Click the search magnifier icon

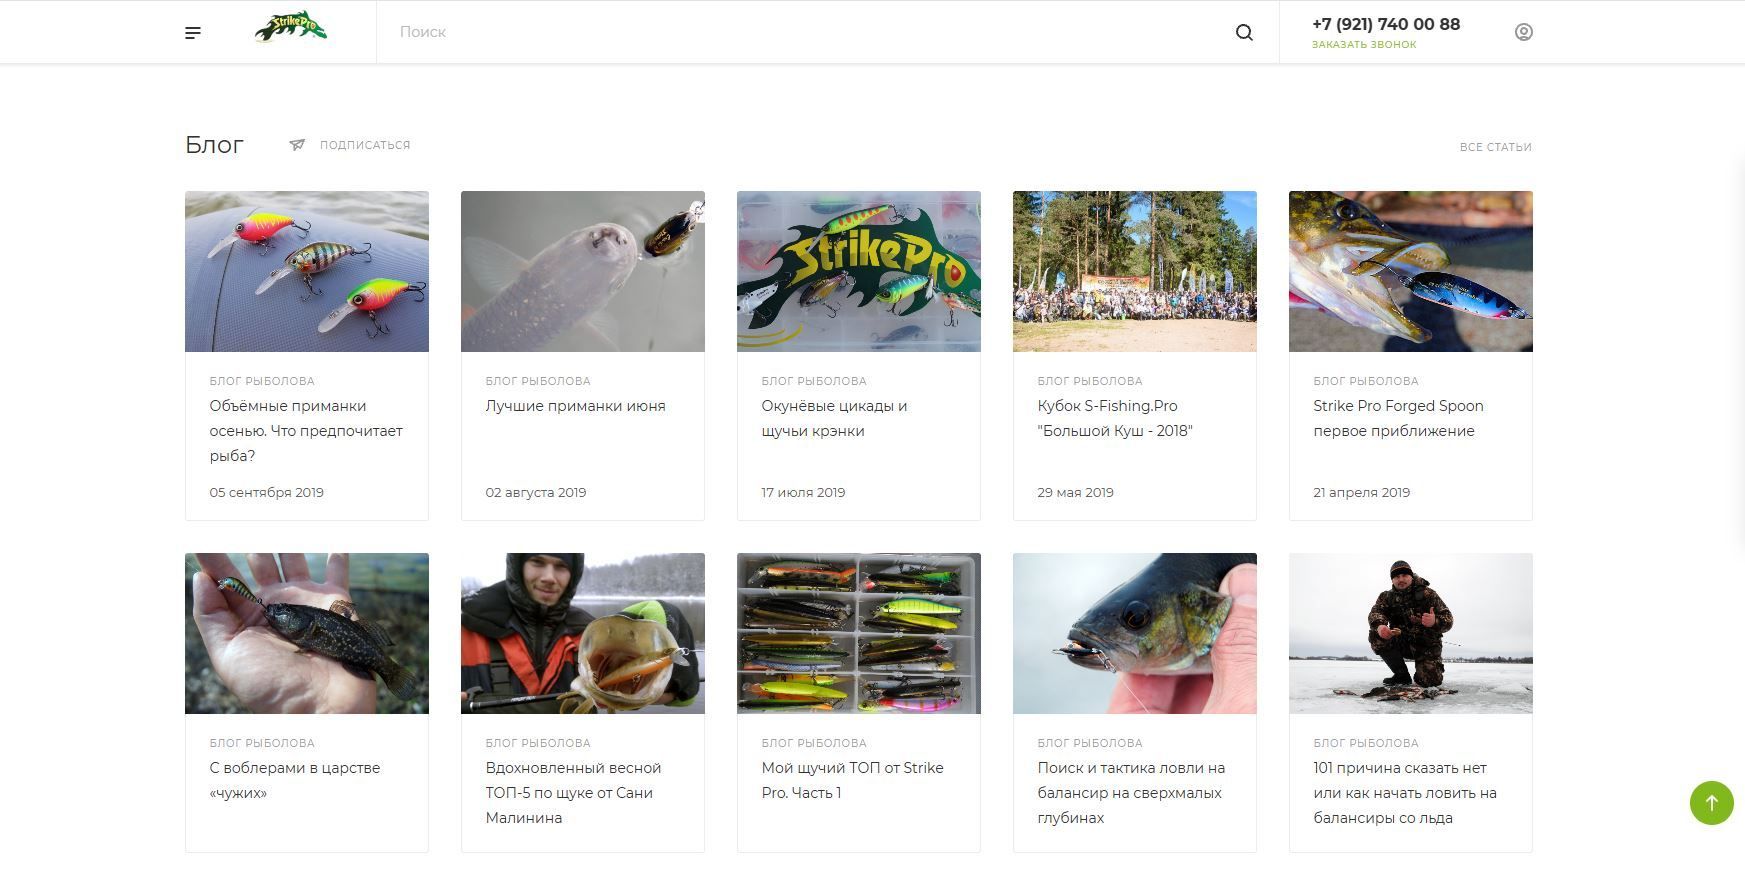click(x=1244, y=32)
